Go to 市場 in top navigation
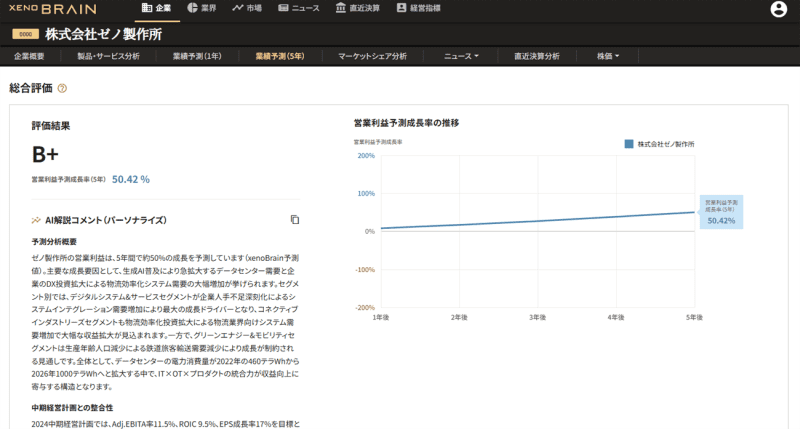 [246, 9]
